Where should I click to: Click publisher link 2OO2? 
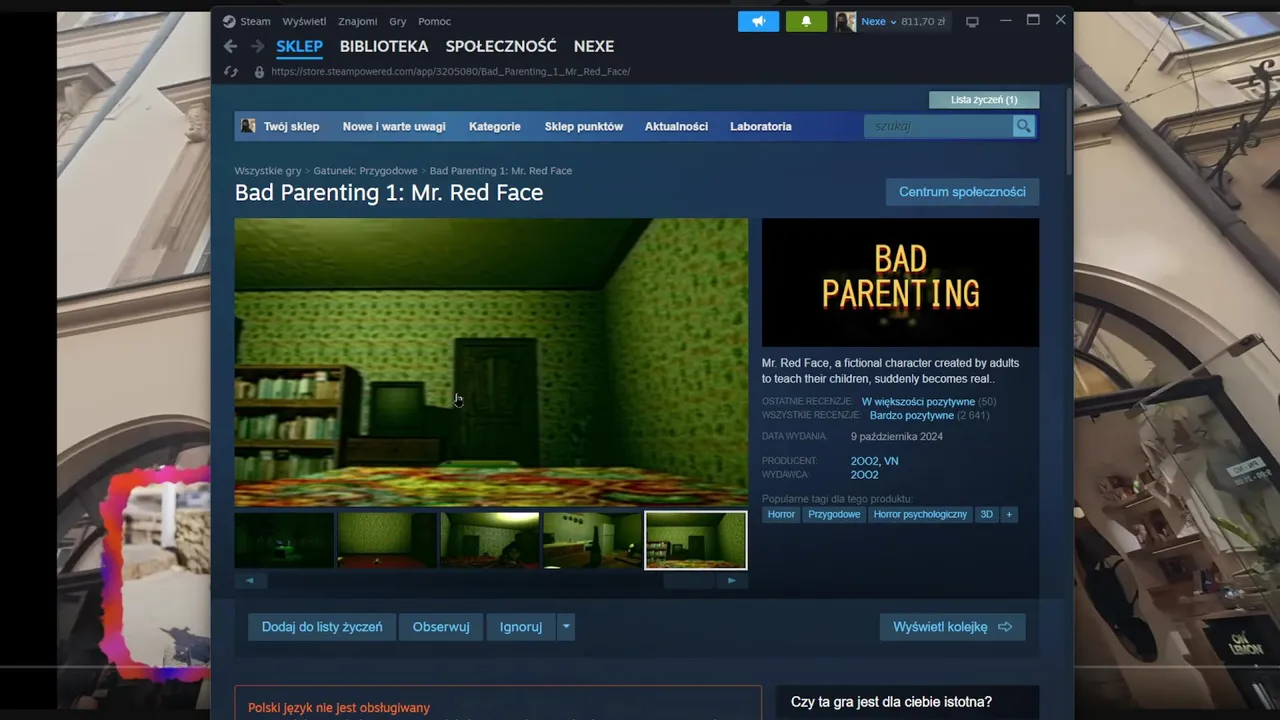pyautogui.click(x=865, y=475)
